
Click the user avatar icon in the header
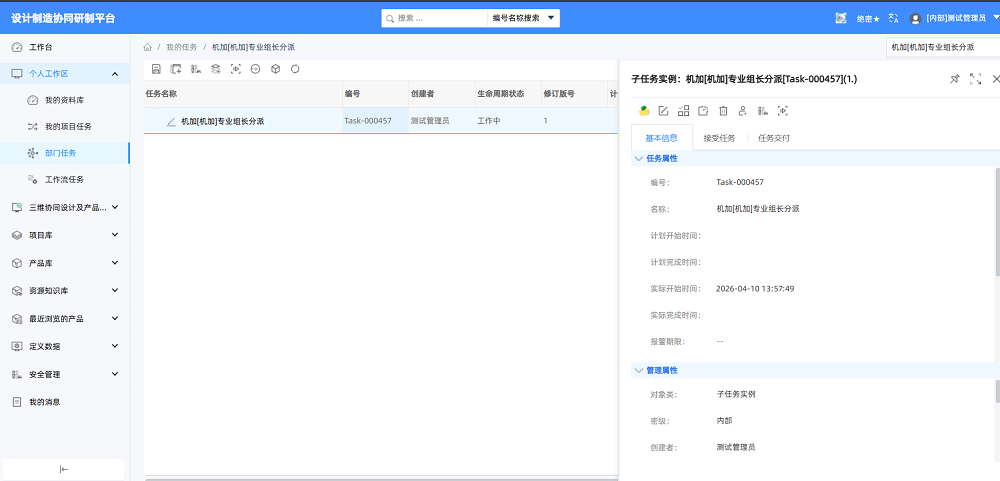pyautogui.click(x=916, y=18)
